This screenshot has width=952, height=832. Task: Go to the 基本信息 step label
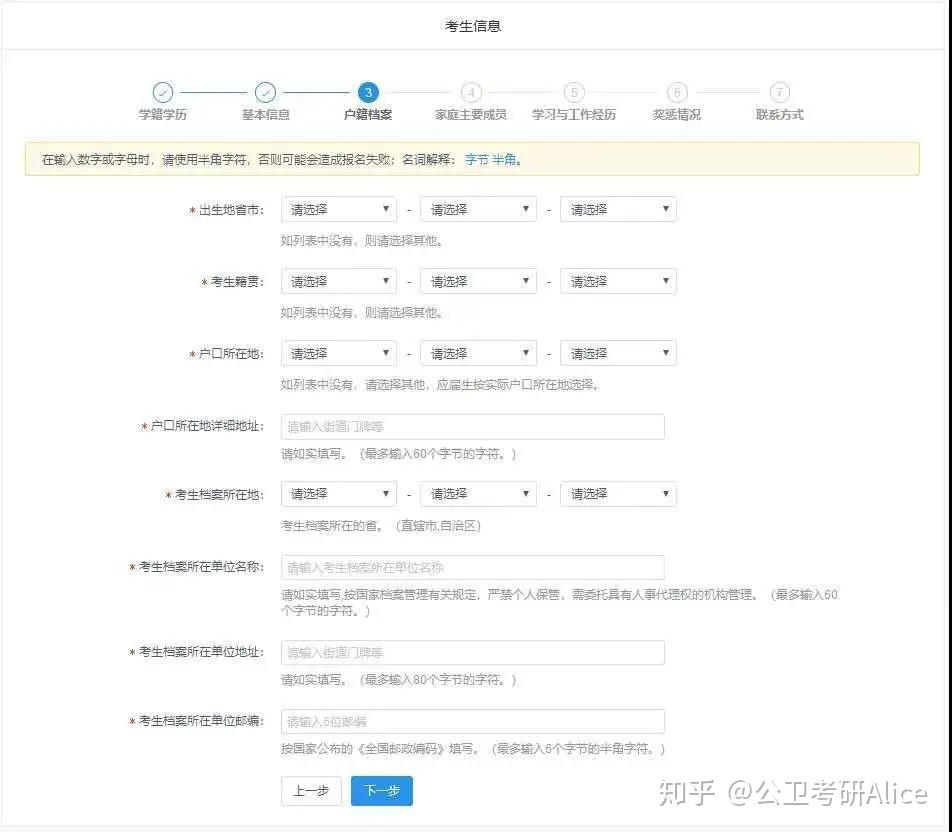[265, 114]
